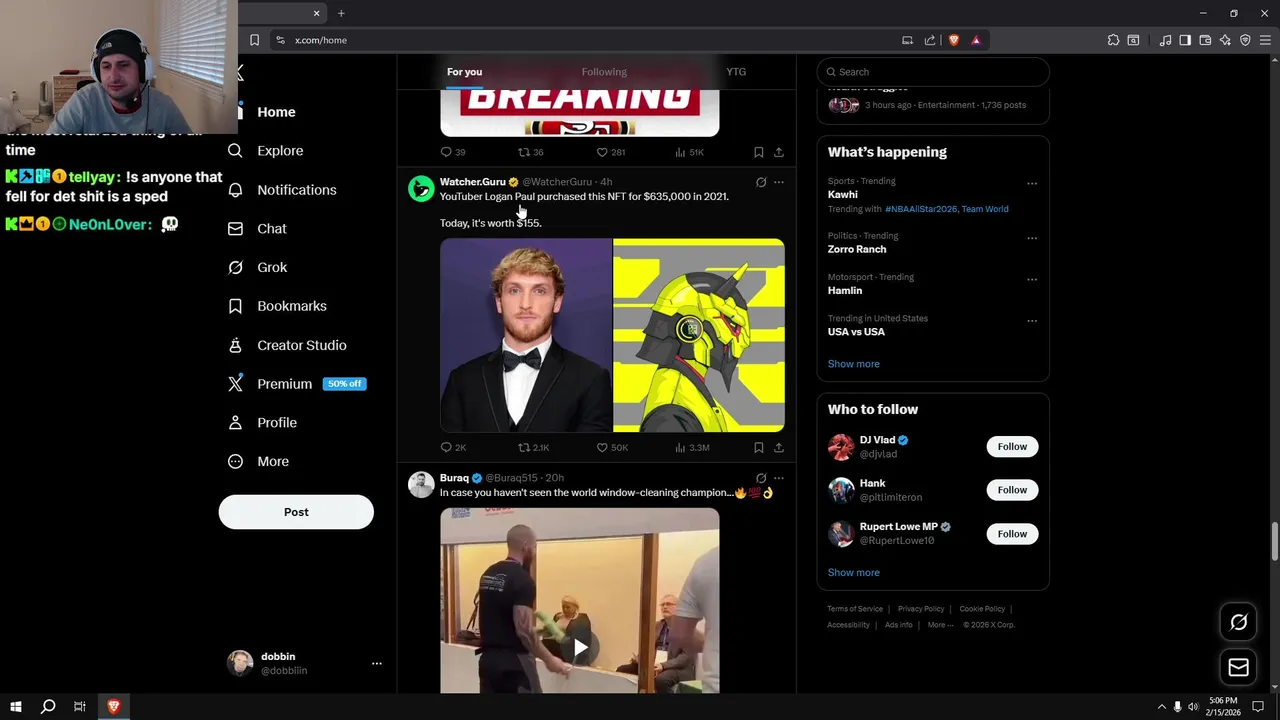
Task: Open Logan Paul photo in post
Action: [x=526, y=335]
